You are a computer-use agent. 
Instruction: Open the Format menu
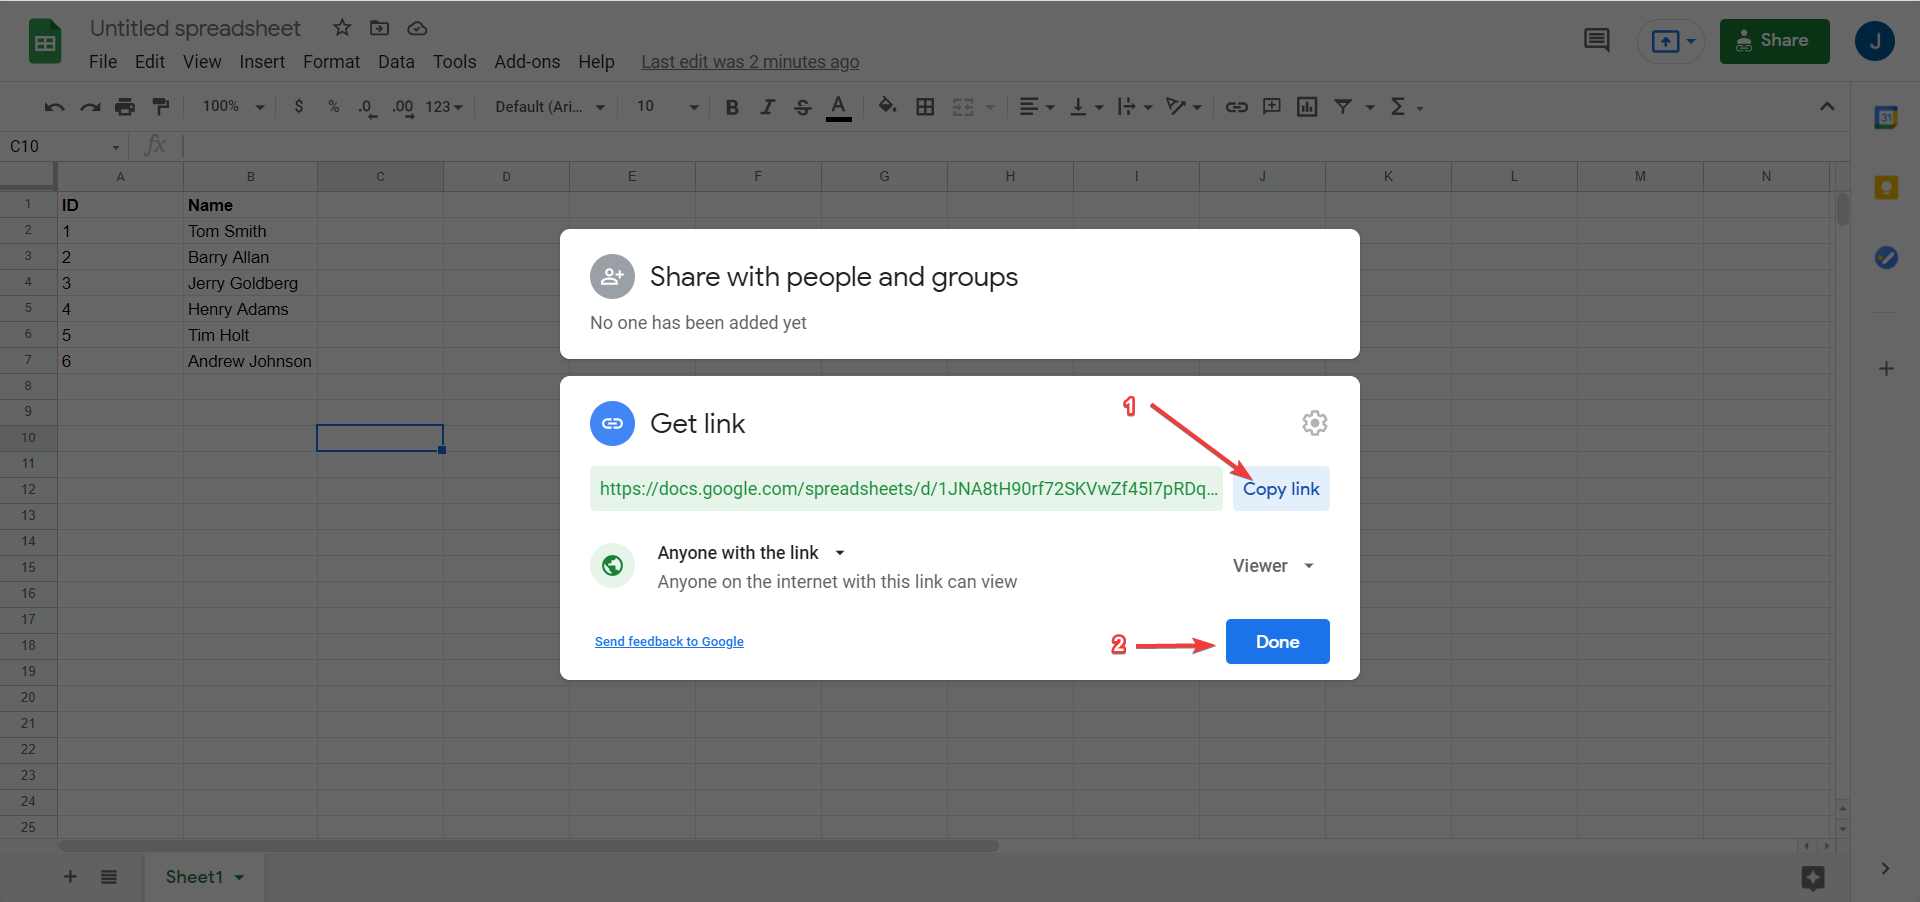coord(331,62)
